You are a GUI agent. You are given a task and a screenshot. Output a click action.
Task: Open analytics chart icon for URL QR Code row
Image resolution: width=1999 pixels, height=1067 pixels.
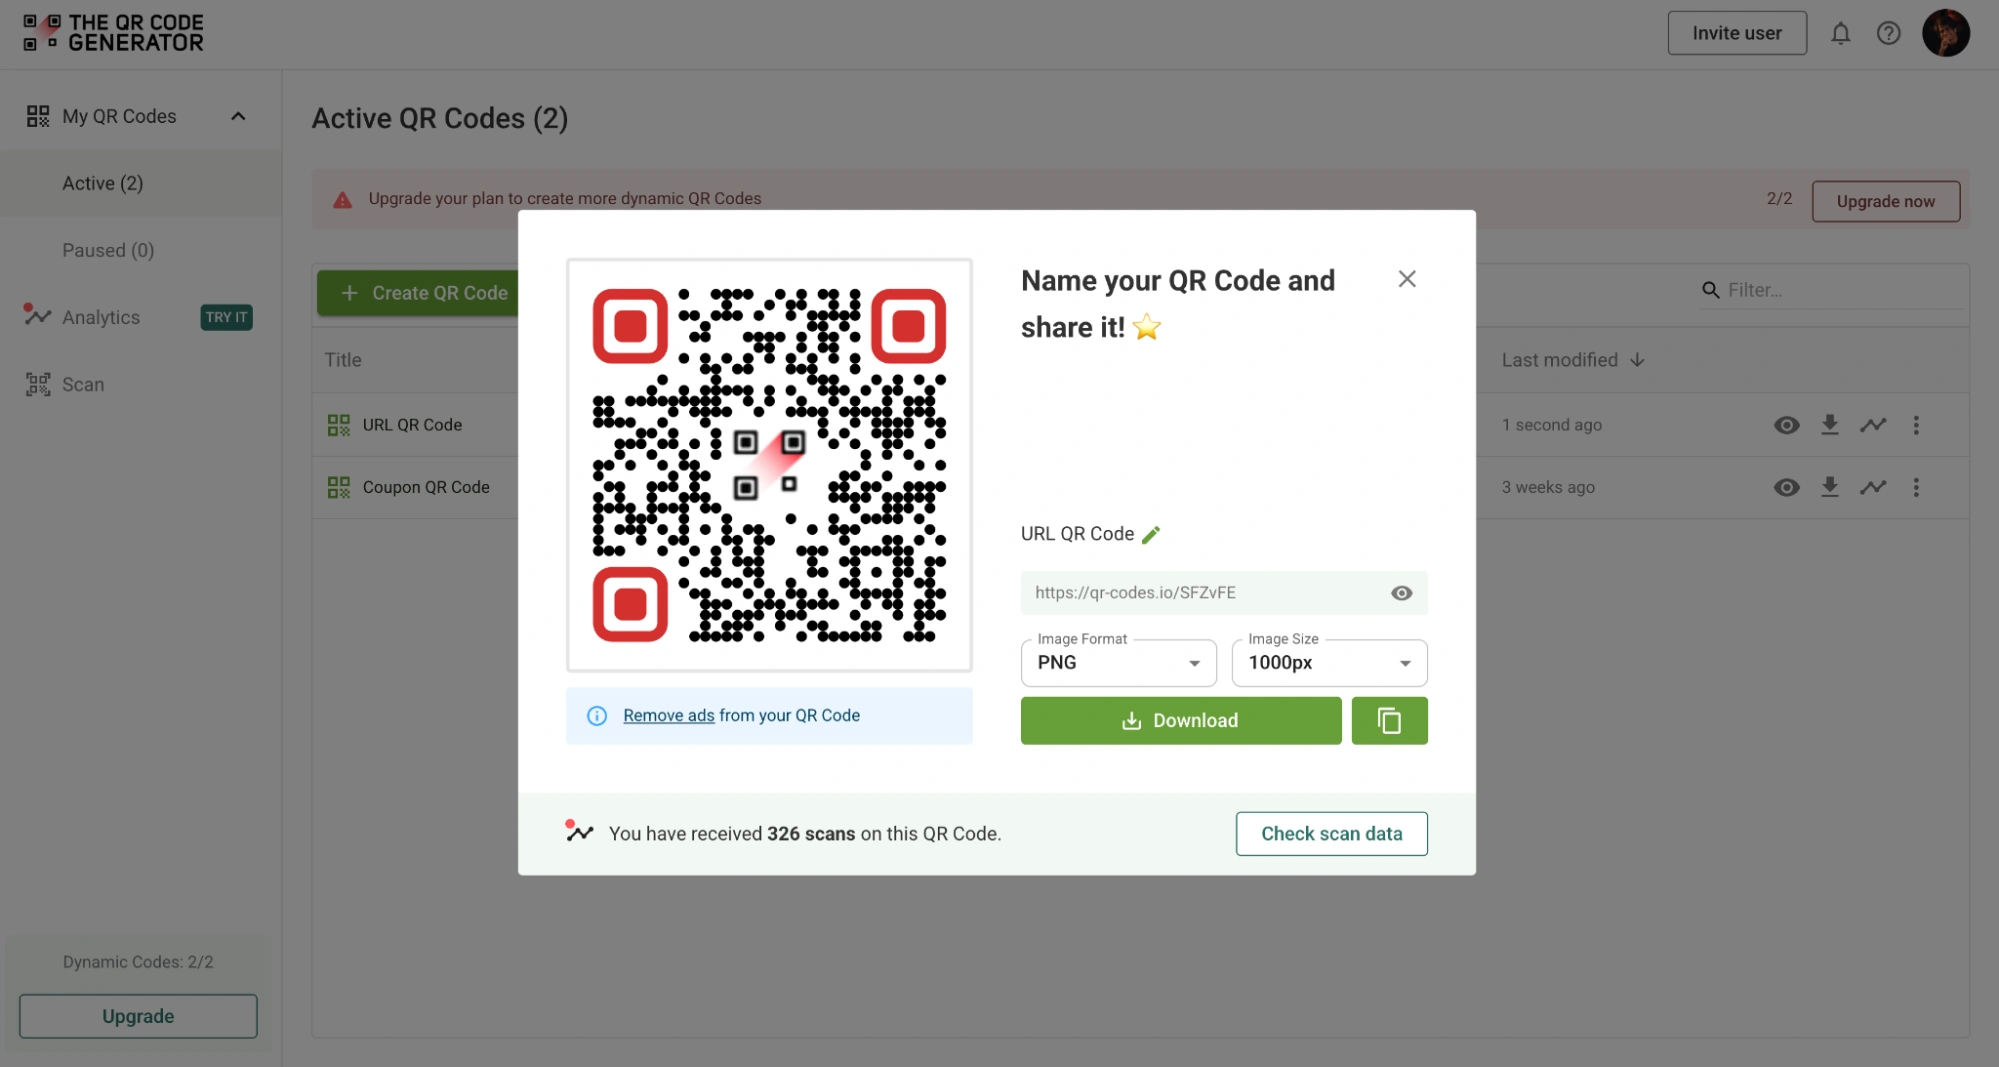[1873, 425]
